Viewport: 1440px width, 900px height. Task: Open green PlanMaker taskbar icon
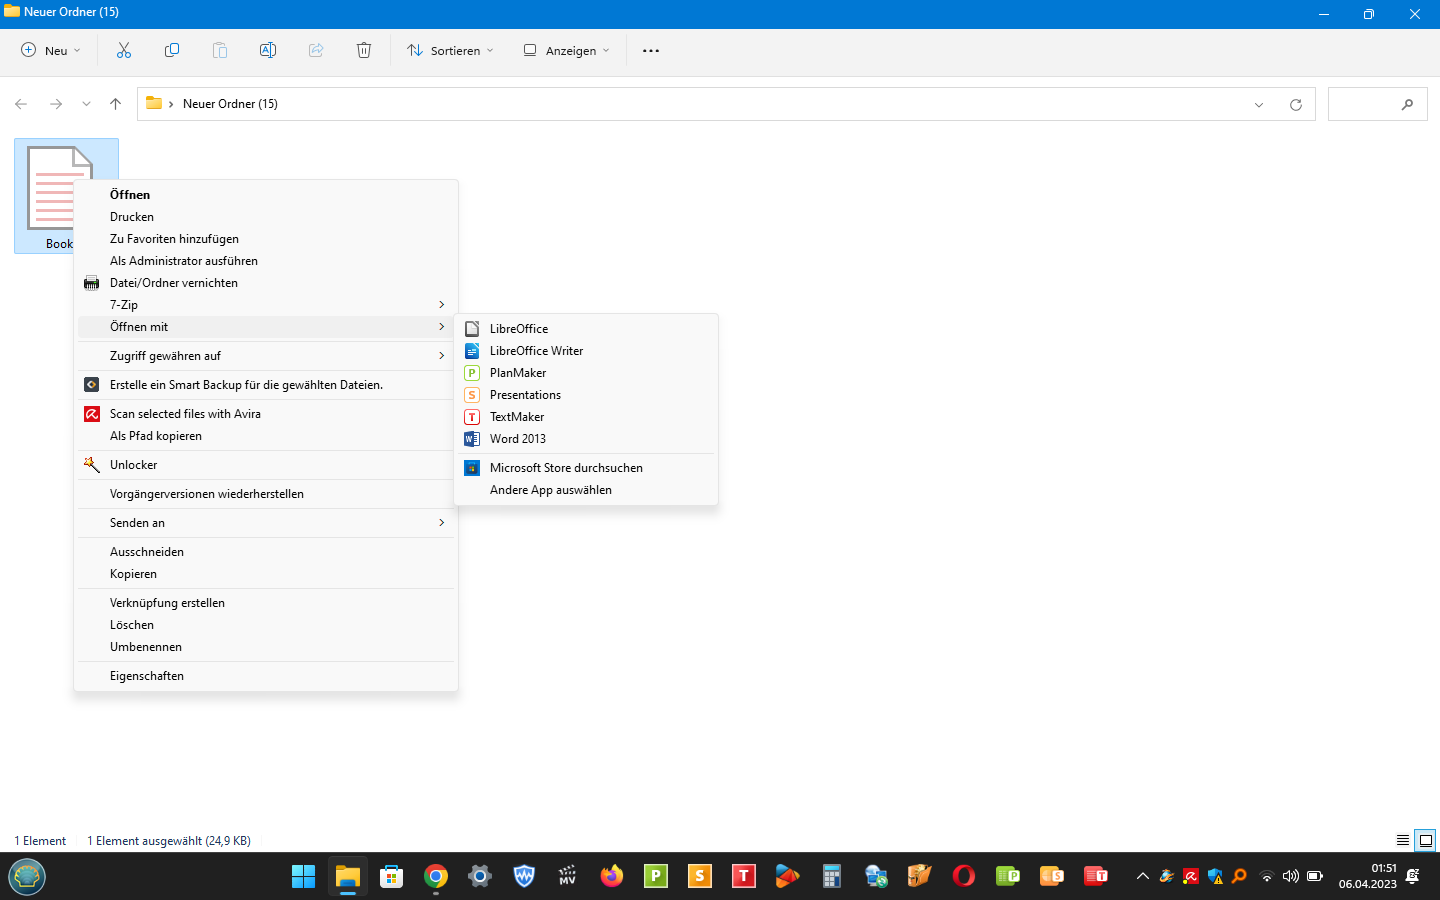[656, 876]
